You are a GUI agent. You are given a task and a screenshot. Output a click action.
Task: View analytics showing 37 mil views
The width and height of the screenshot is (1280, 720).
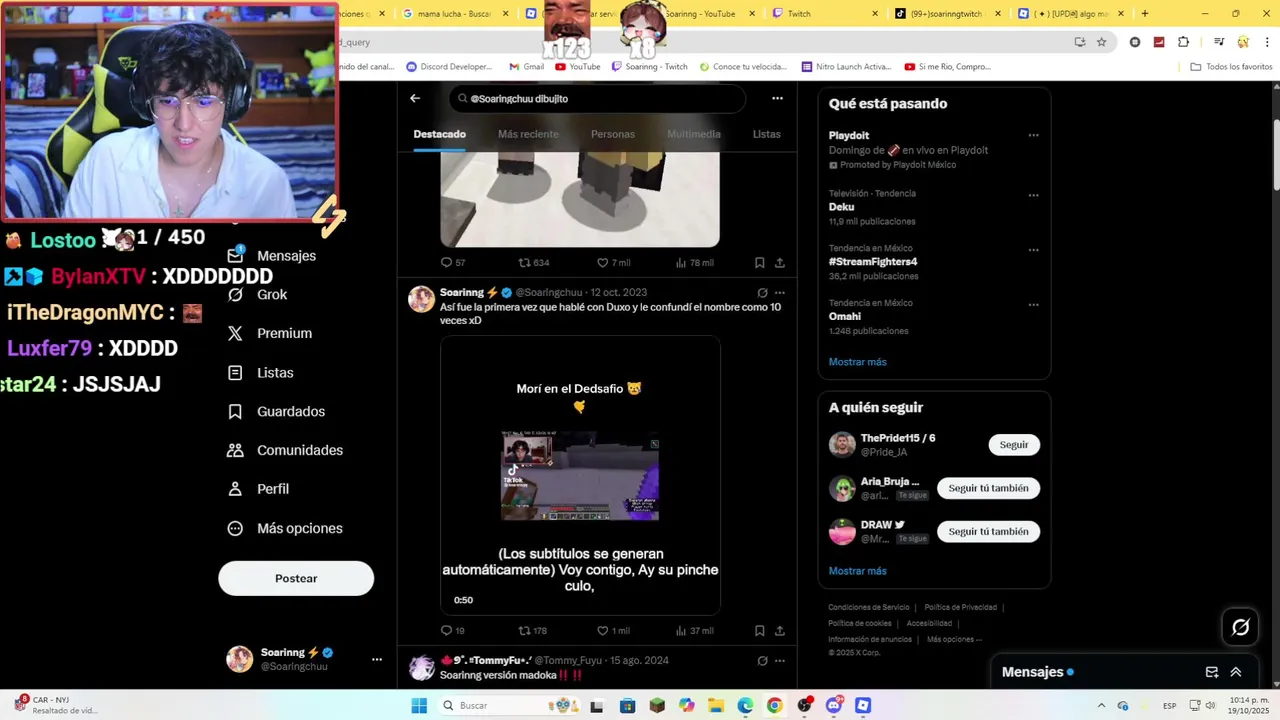pos(694,631)
